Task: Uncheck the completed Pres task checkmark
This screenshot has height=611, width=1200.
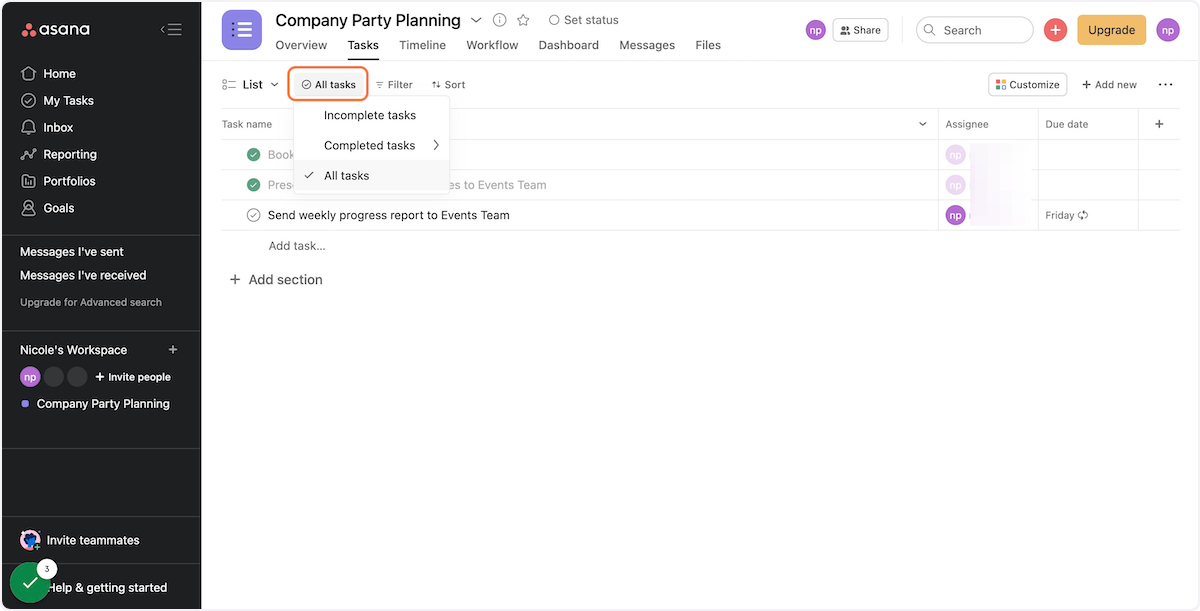Action: [x=254, y=185]
